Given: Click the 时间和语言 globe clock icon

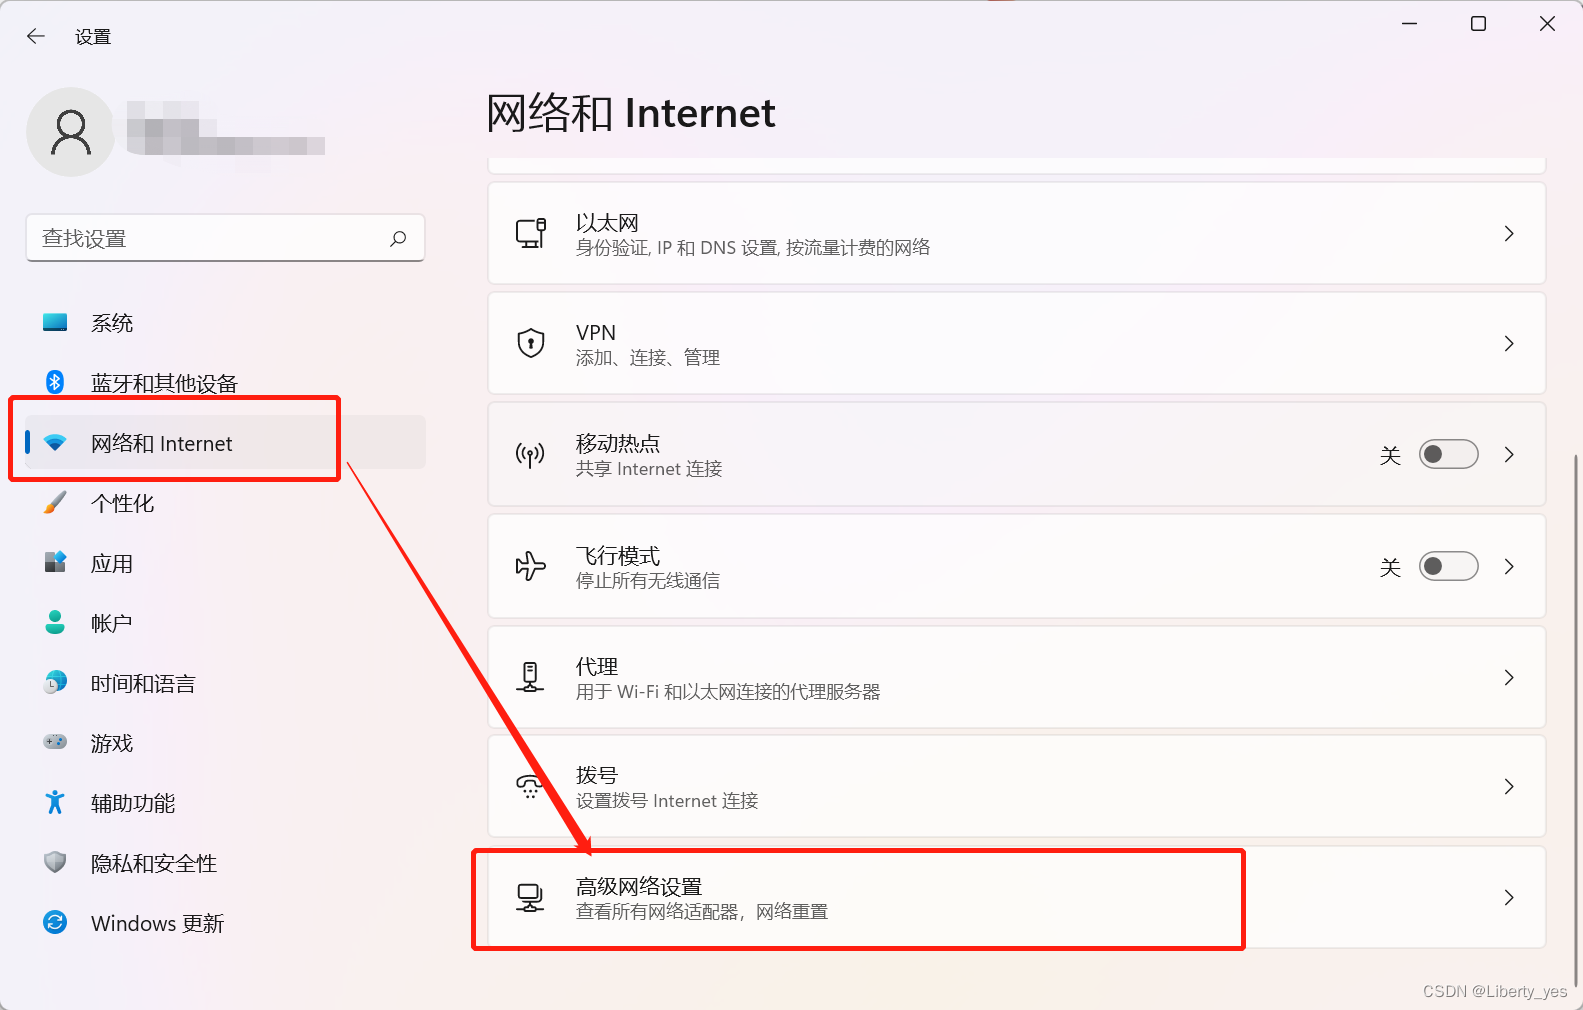Looking at the screenshot, I should coord(55,682).
